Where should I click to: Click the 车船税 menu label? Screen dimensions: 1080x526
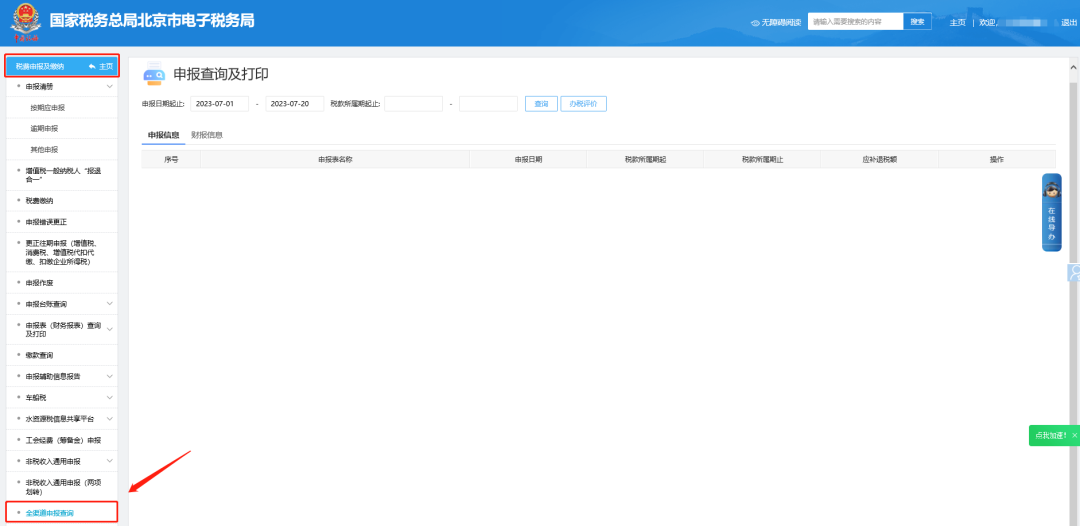point(36,398)
